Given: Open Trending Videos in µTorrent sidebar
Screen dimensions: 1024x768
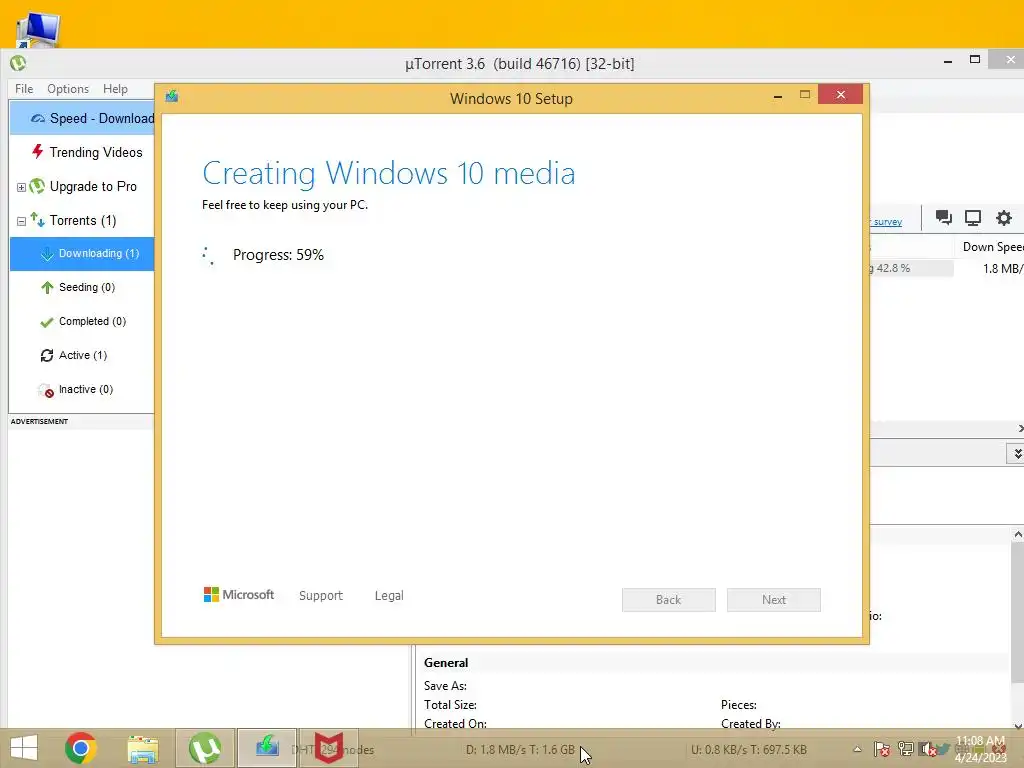Looking at the screenshot, I should [96, 152].
